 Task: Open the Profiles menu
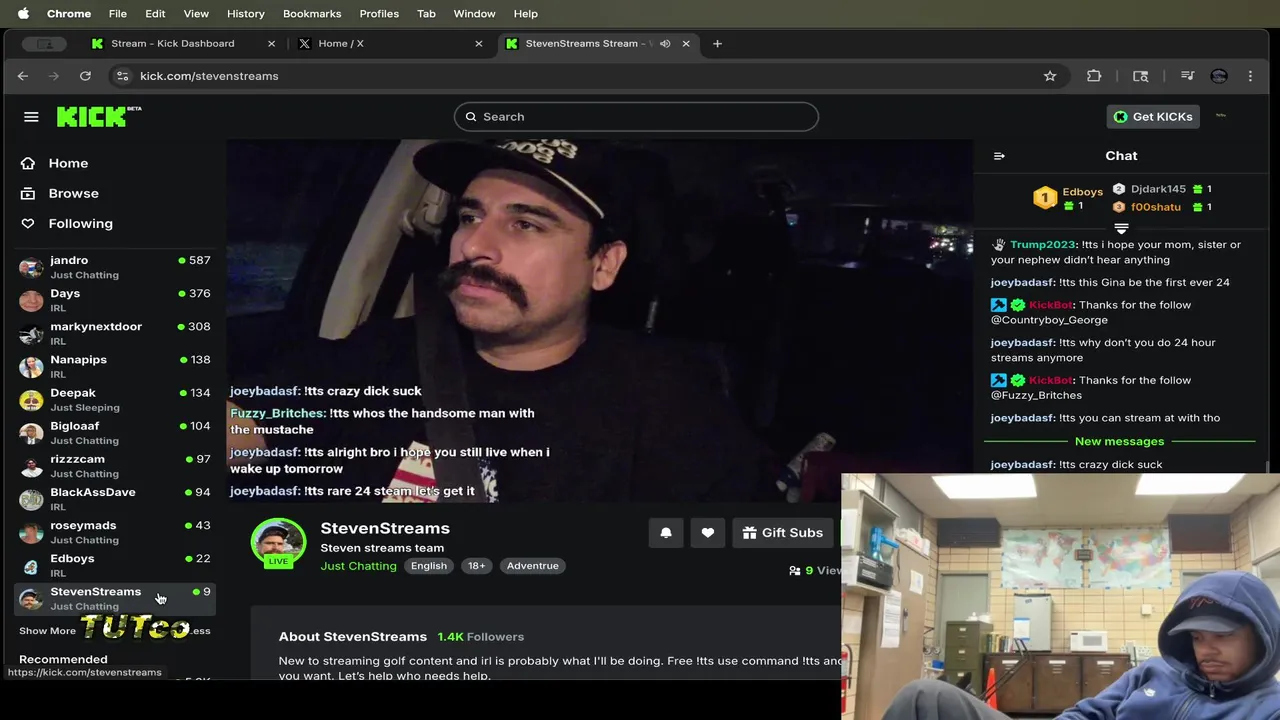[379, 13]
